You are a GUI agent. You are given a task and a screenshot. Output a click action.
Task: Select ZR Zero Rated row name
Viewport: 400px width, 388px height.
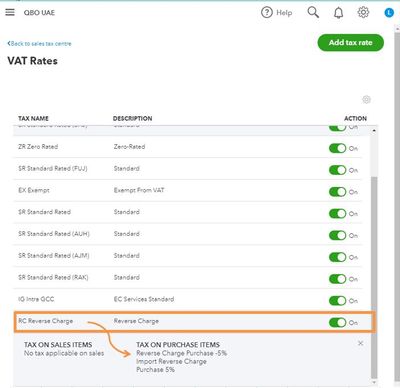pos(38,147)
